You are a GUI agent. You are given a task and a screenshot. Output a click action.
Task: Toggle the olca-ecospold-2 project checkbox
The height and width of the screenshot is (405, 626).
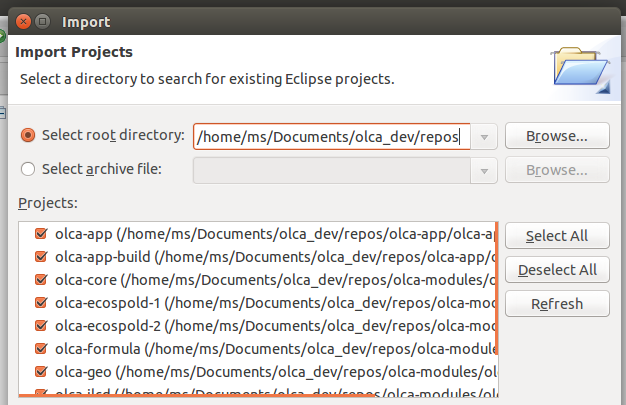(41, 326)
